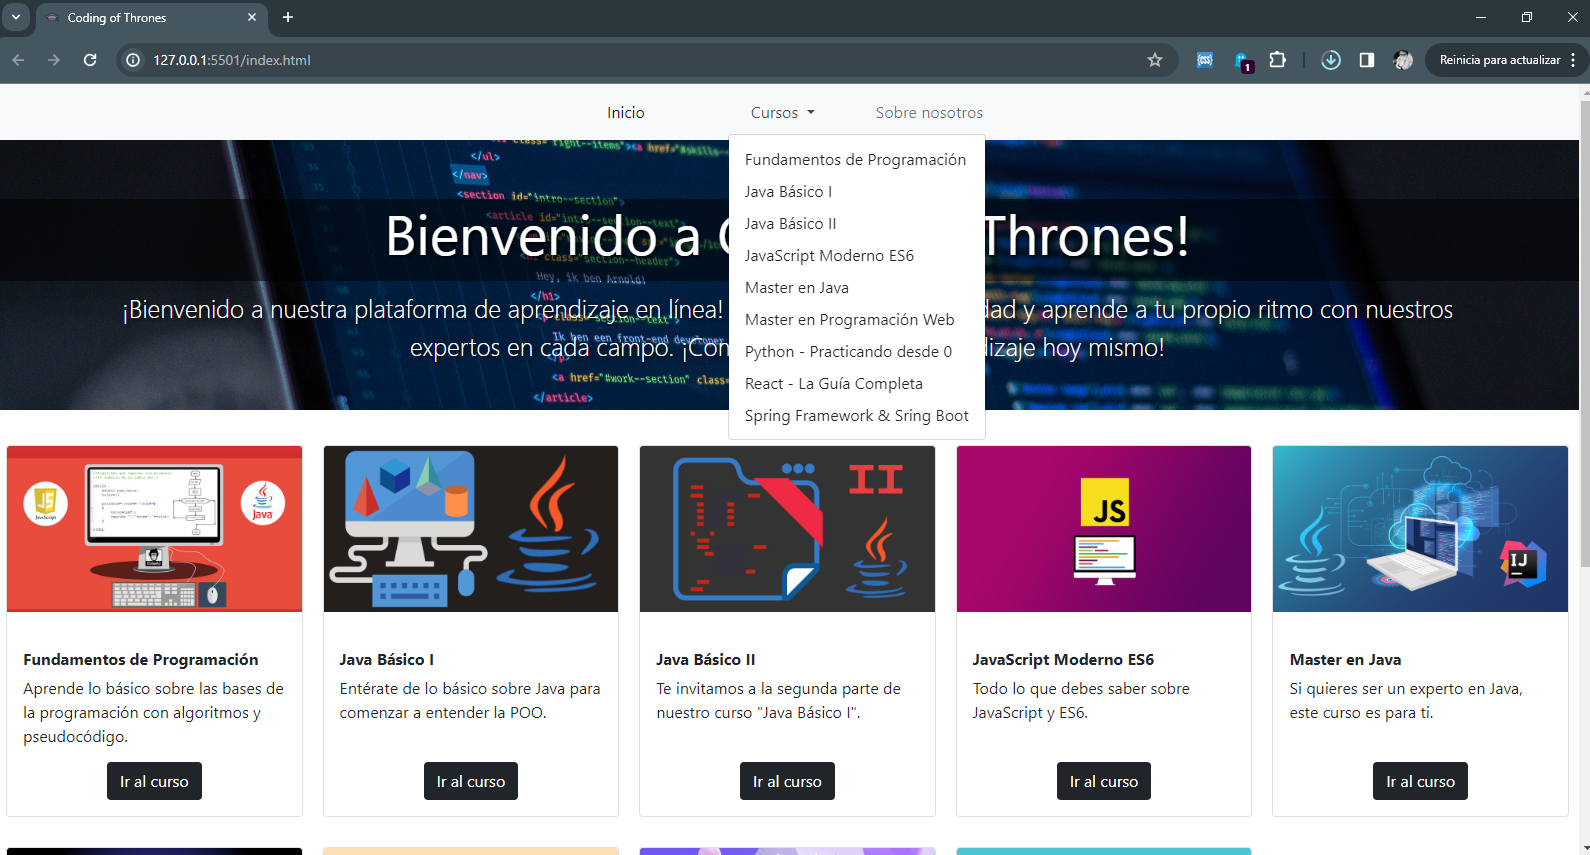Open the Master en Java card image
This screenshot has height=855, width=1590.
pyautogui.click(x=1420, y=529)
